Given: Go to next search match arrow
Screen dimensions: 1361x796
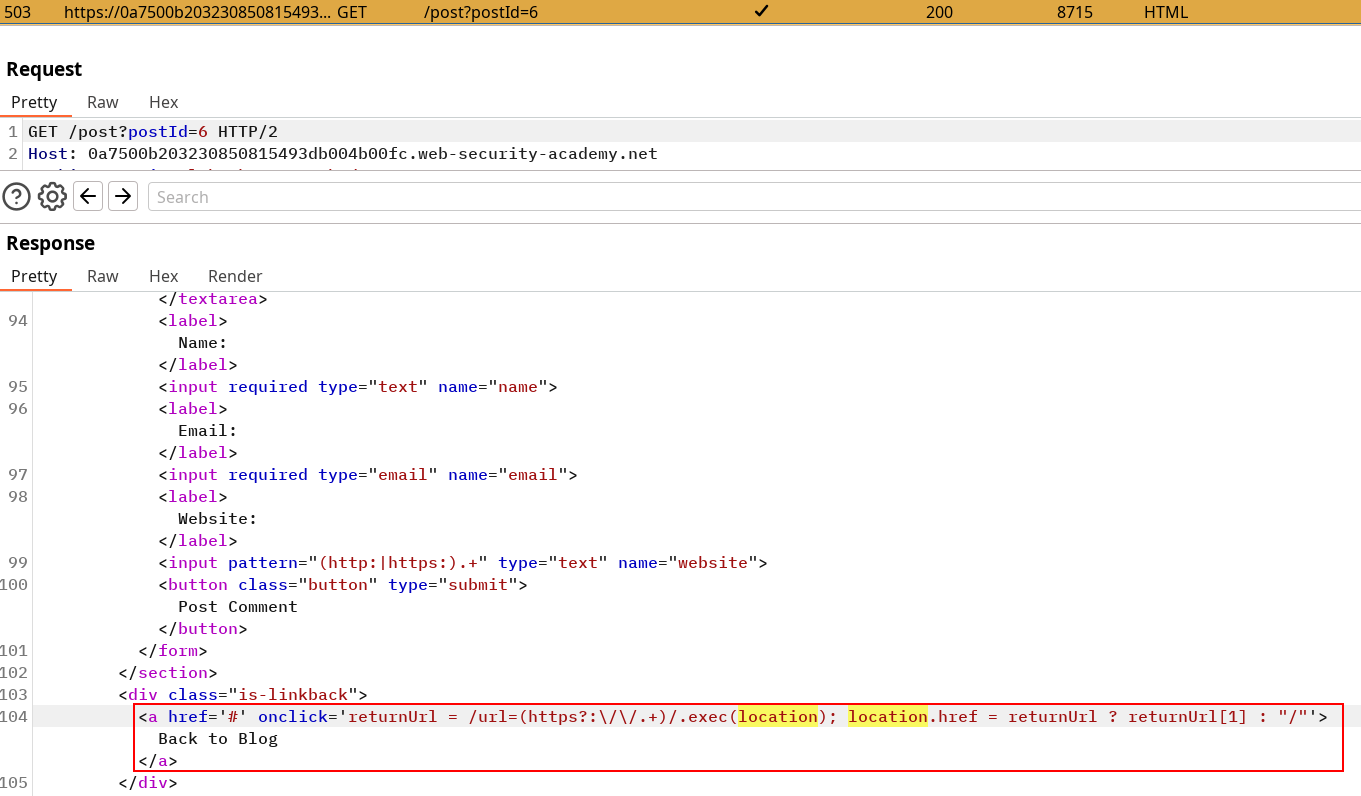Looking at the screenshot, I should pyautogui.click(x=123, y=197).
